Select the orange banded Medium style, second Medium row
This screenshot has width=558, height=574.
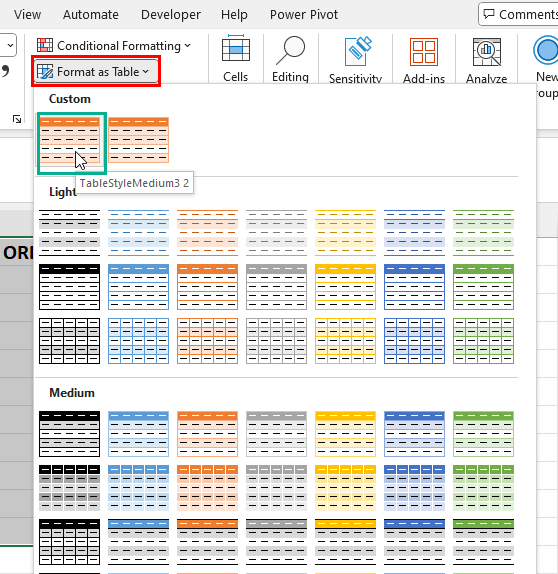pos(207,488)
